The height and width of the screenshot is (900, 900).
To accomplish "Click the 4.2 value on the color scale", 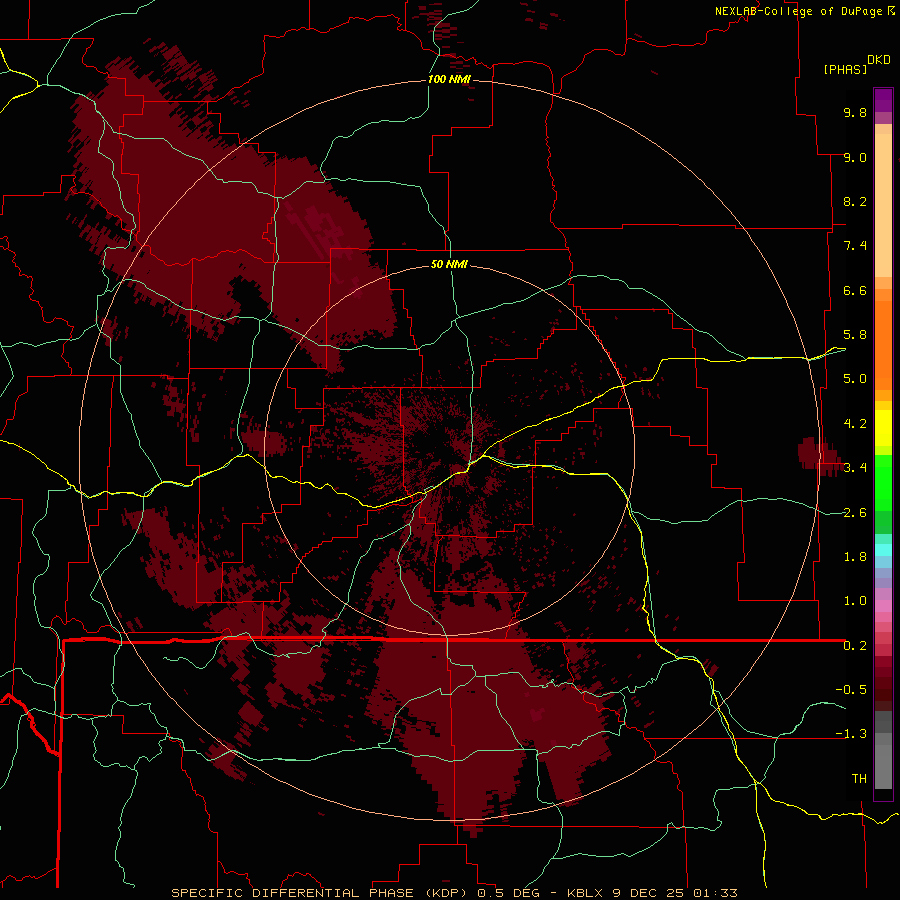I will 855,424.
